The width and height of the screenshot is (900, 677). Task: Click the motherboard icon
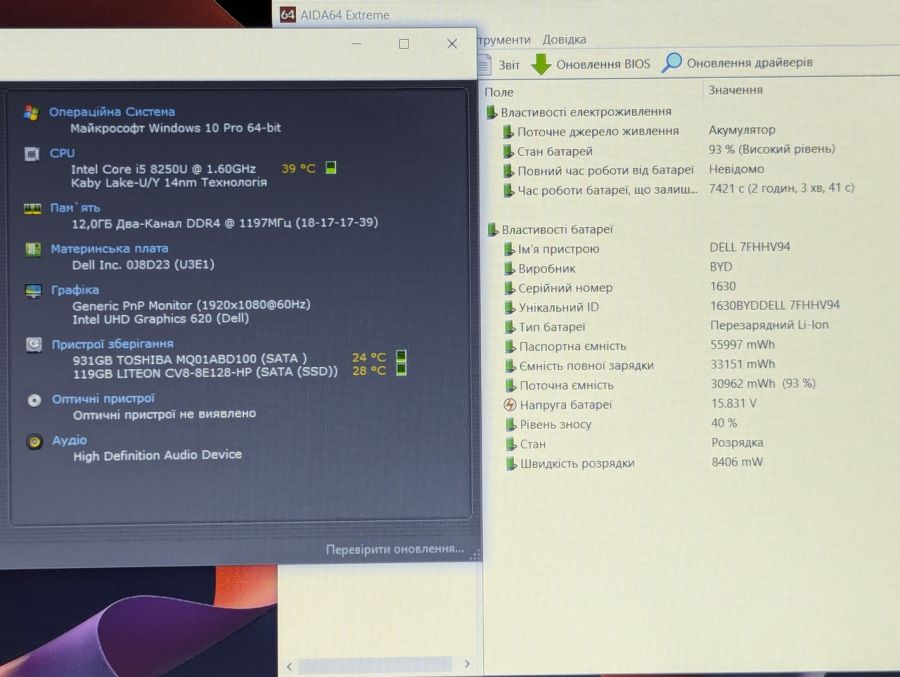(33, 249)
